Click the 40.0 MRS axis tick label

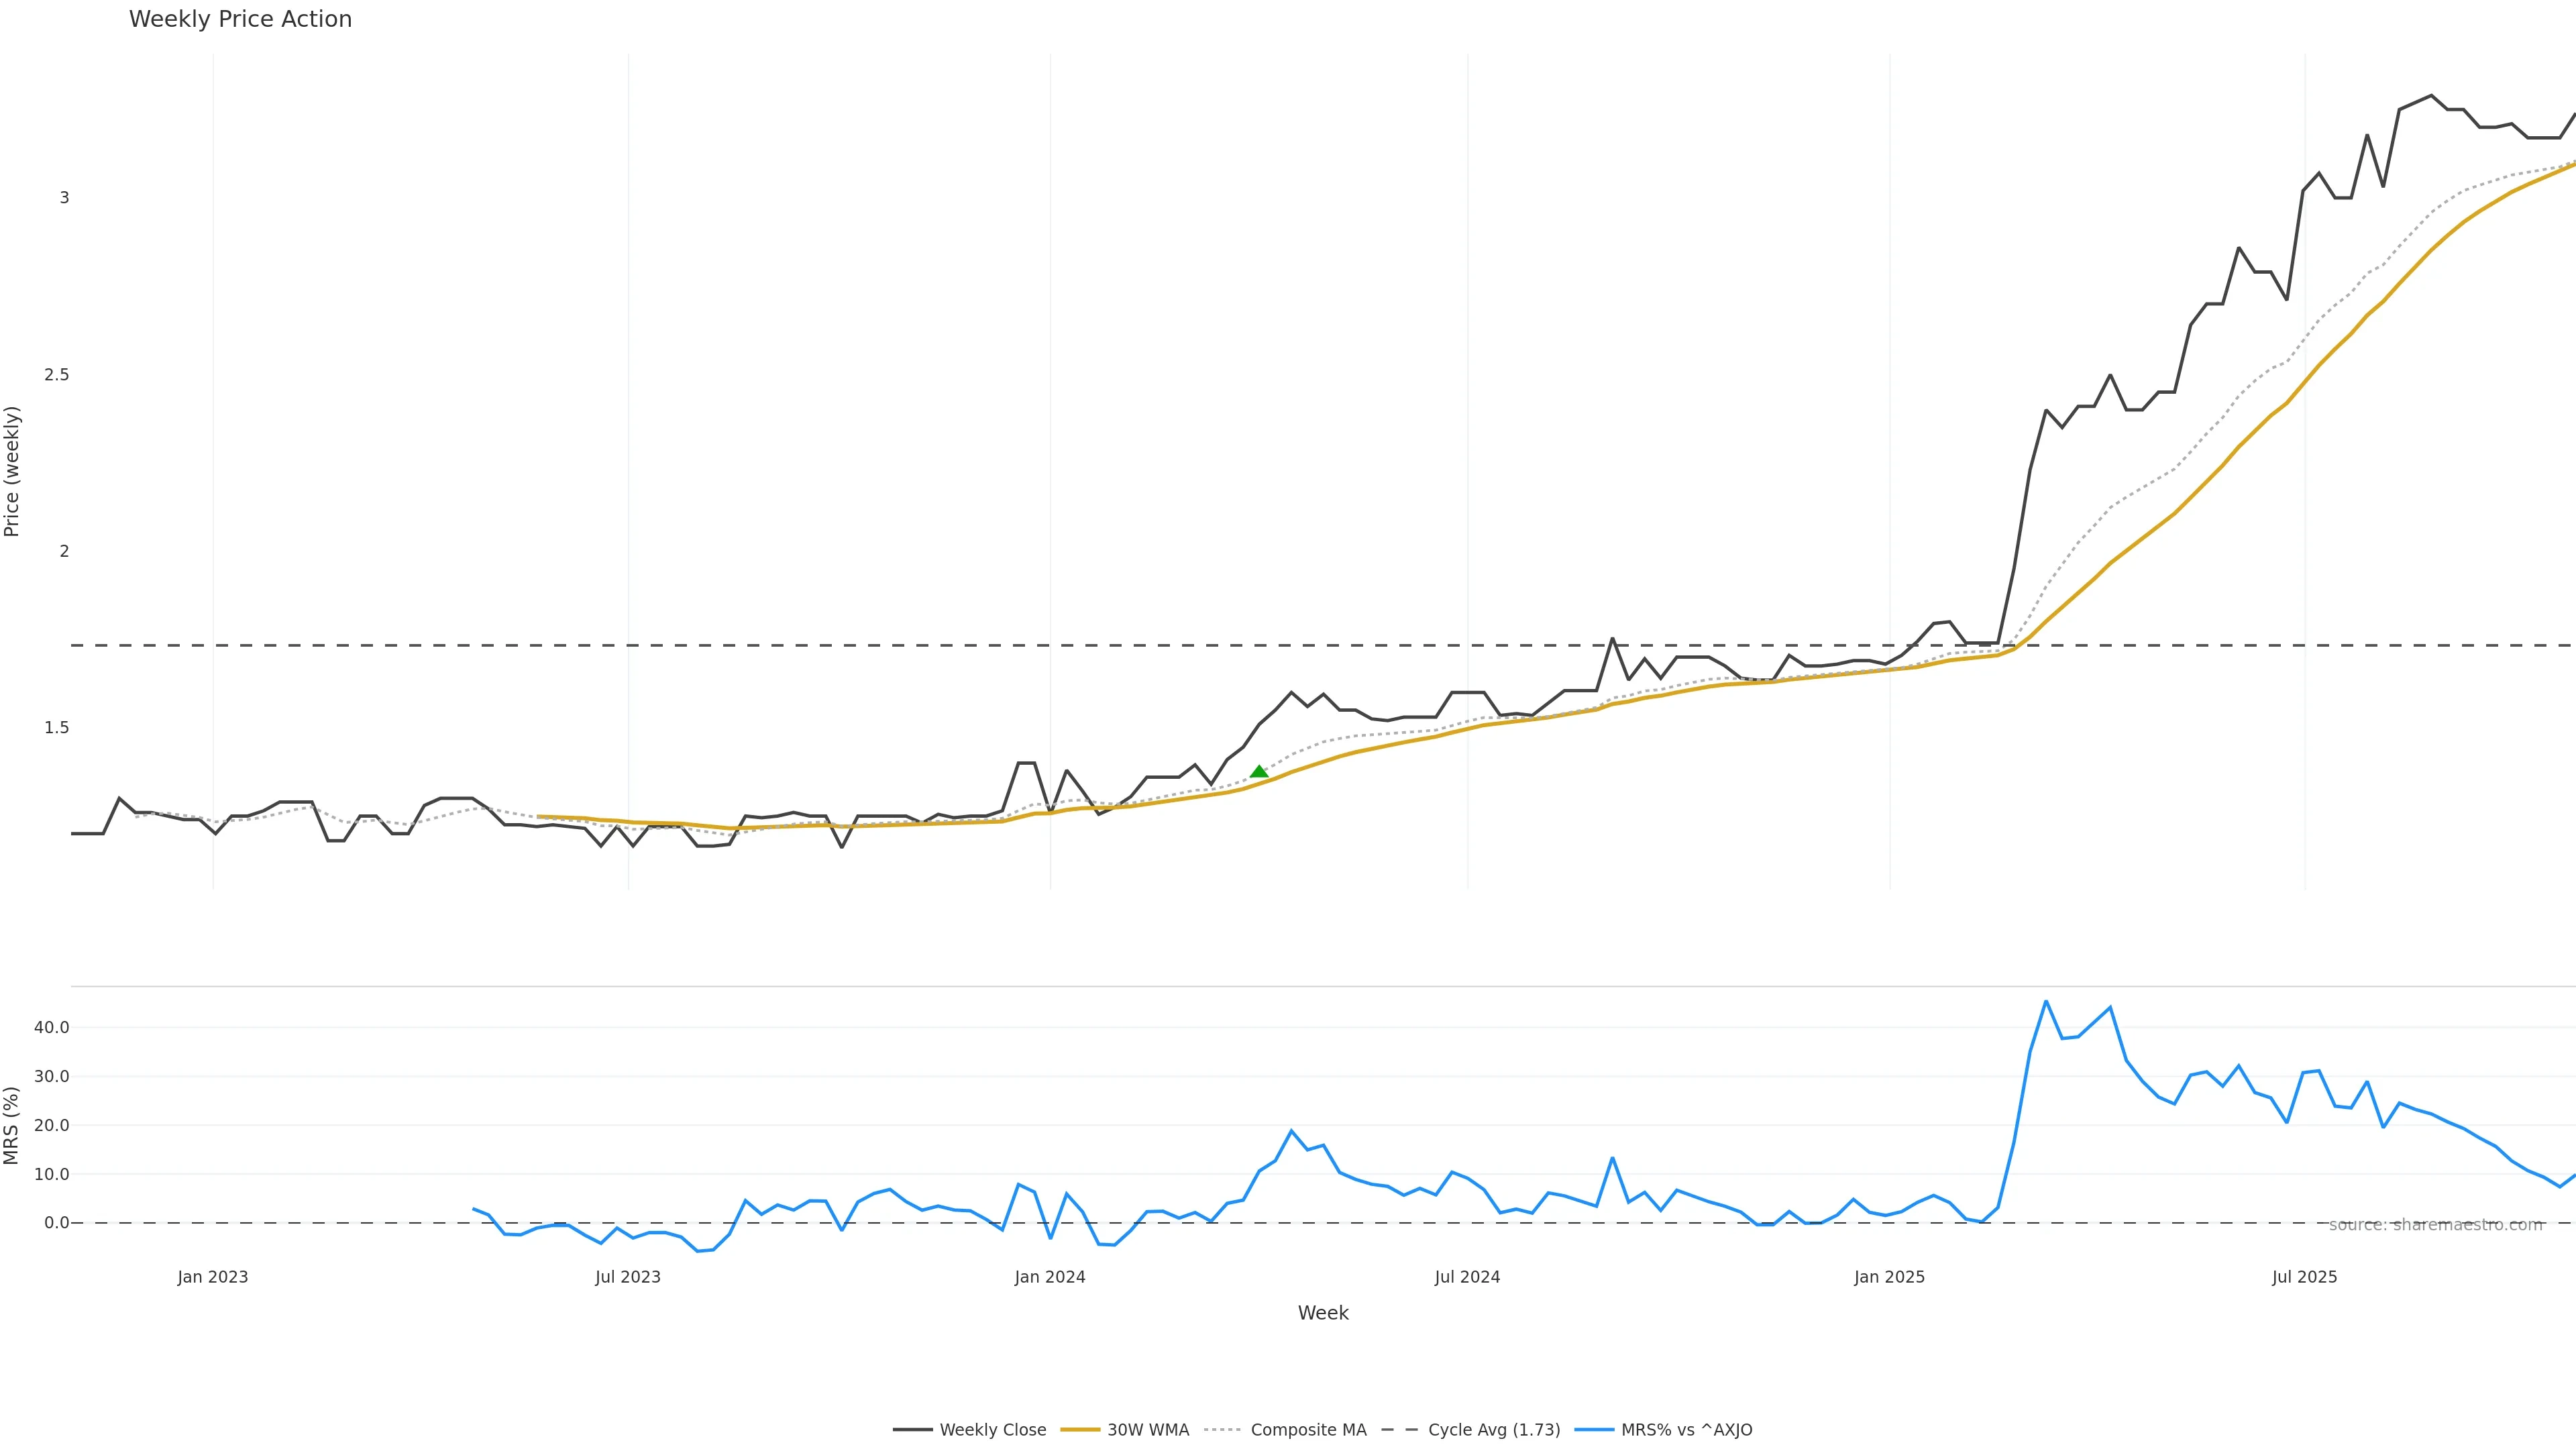52,1027
